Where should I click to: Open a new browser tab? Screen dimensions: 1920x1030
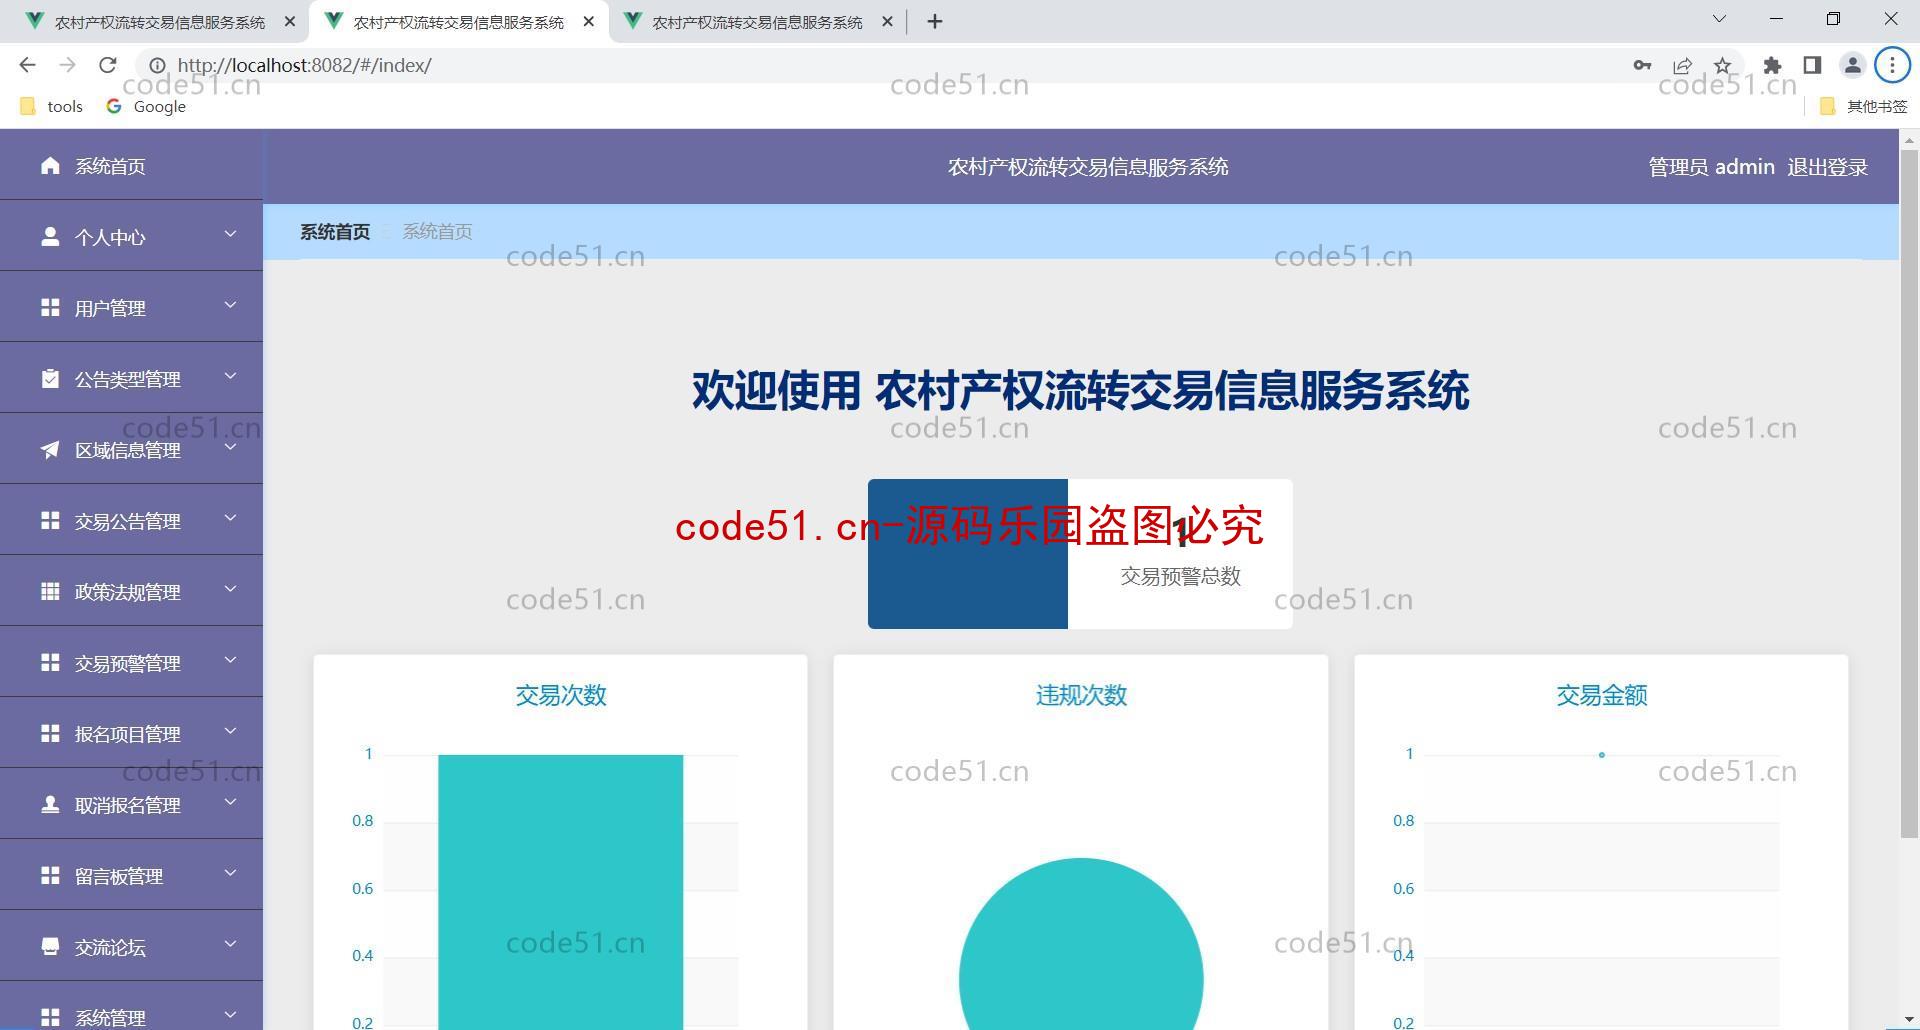tap(935, 21)
